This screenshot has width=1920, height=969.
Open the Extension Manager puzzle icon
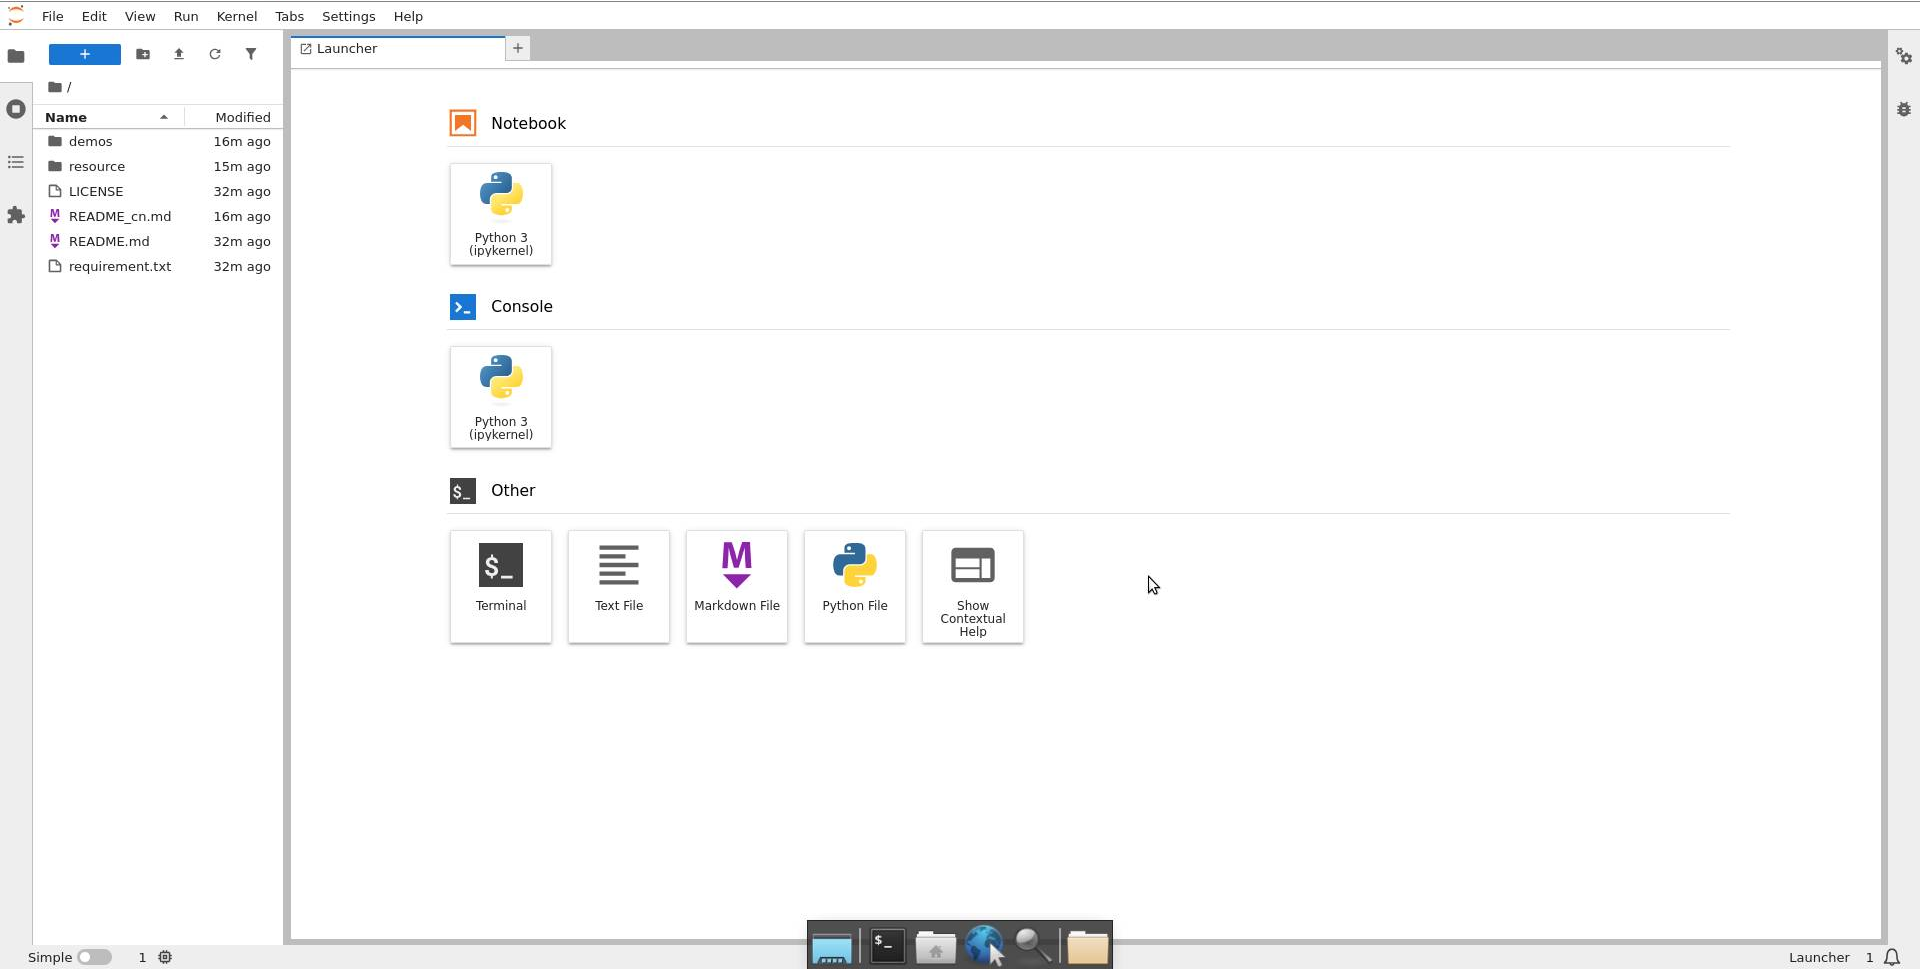(16, 215)
